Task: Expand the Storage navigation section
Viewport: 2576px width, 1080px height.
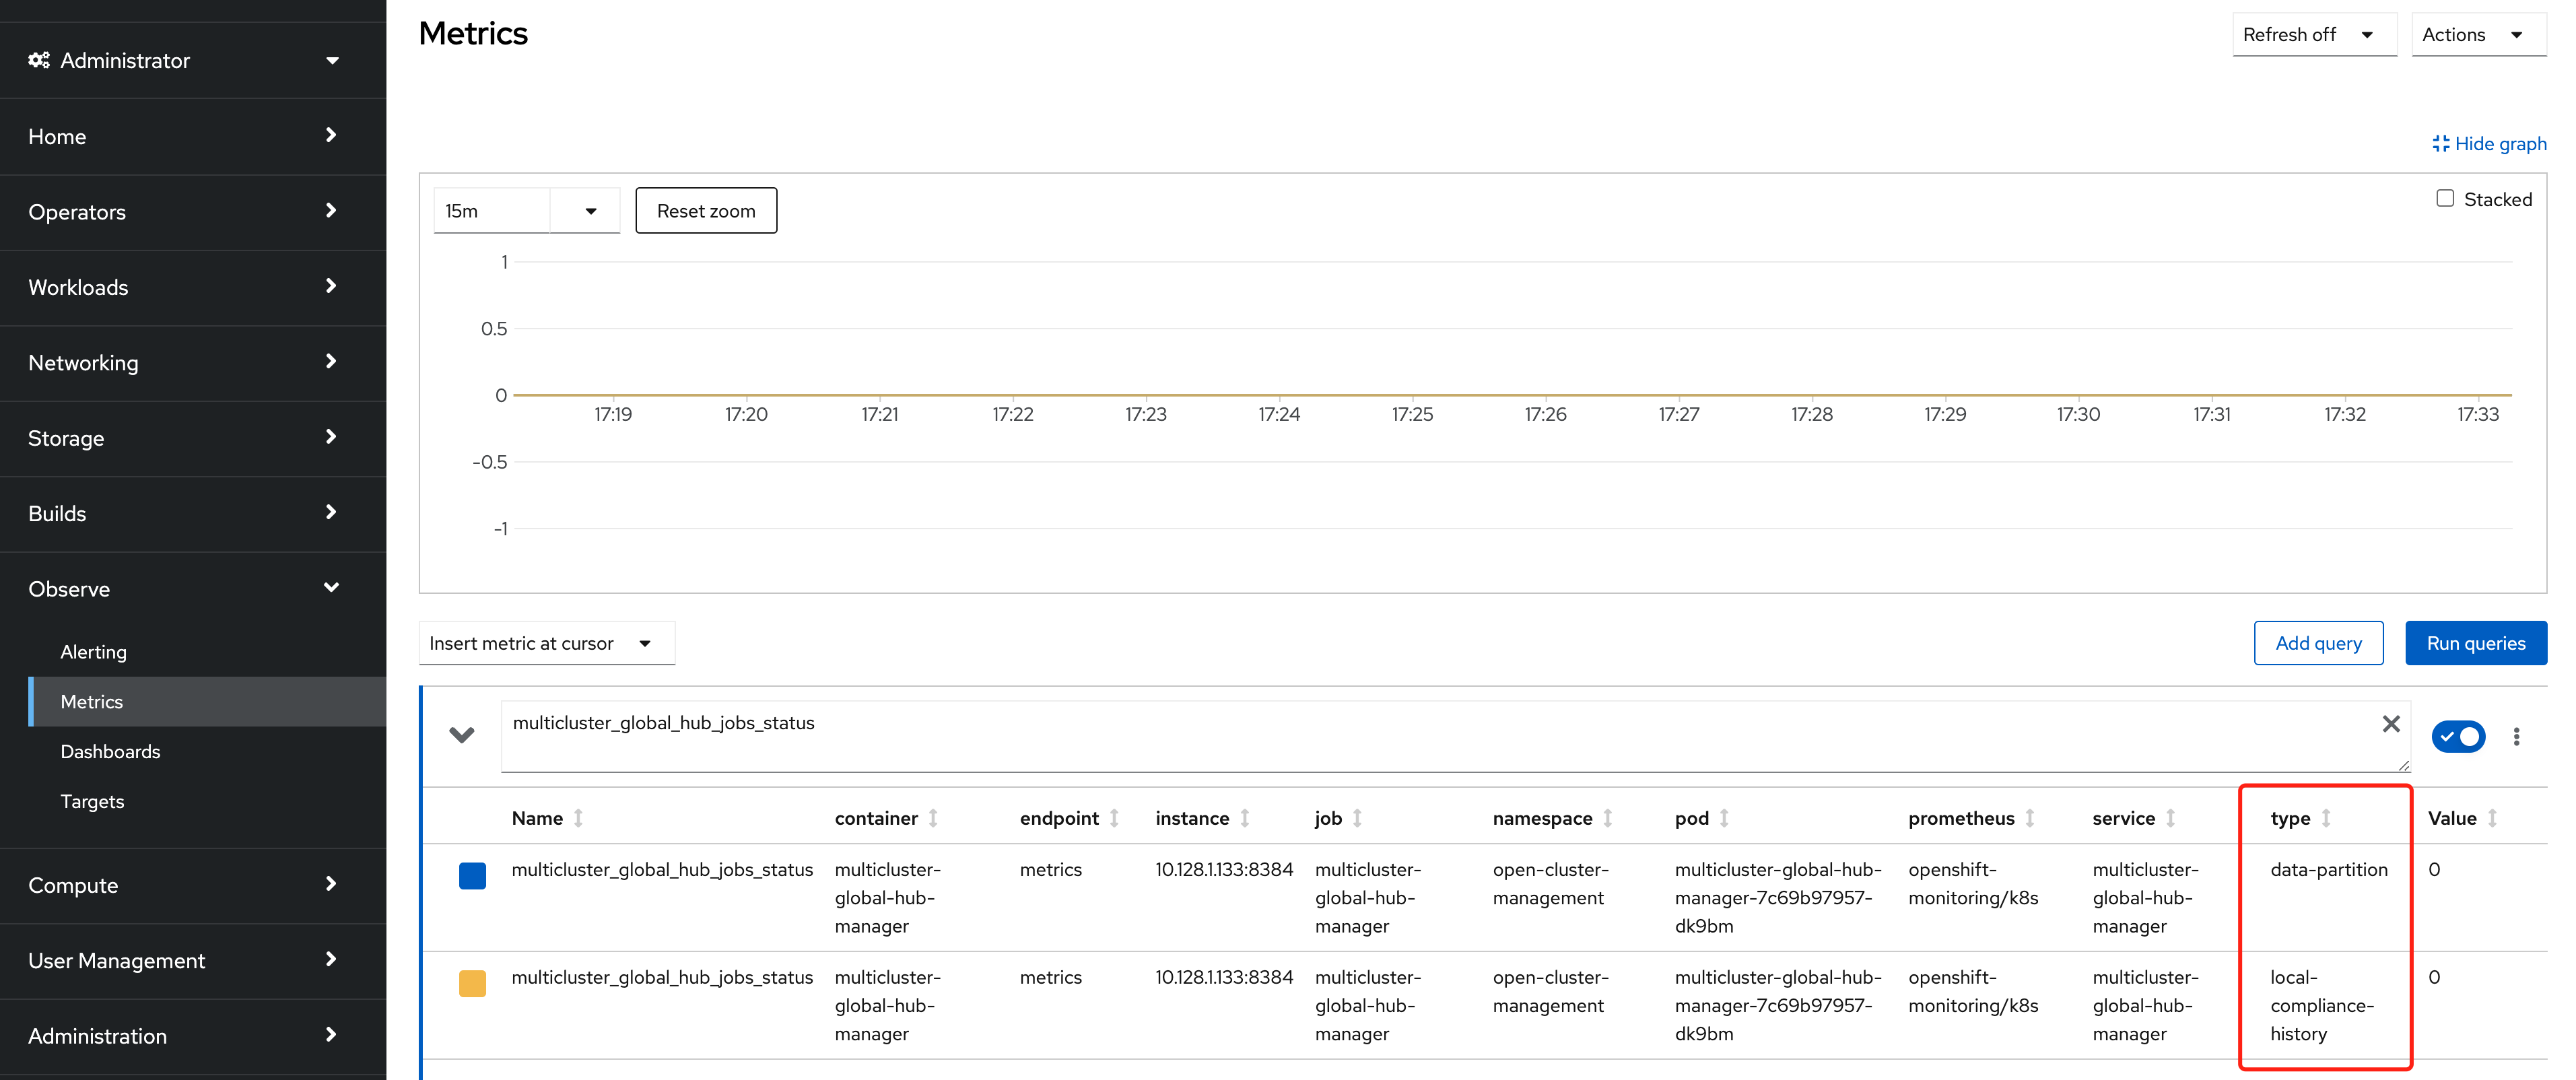Action: [193, 438]
